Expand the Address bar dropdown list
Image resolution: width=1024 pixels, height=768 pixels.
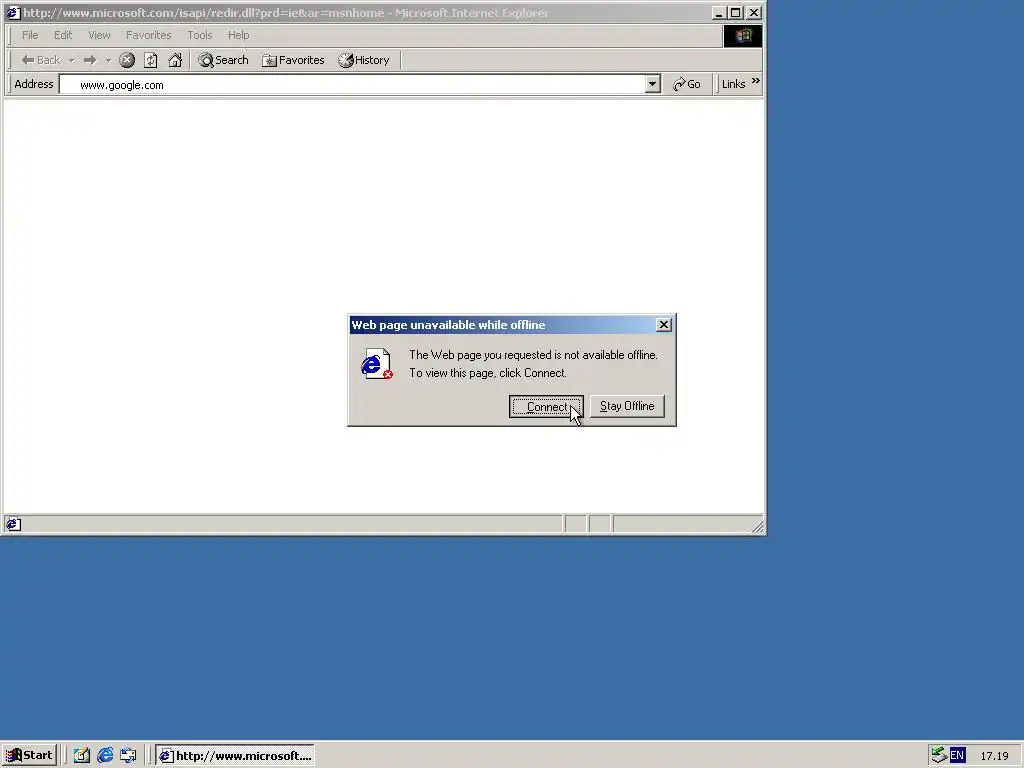pyautogui.click(x=652, y=84)
